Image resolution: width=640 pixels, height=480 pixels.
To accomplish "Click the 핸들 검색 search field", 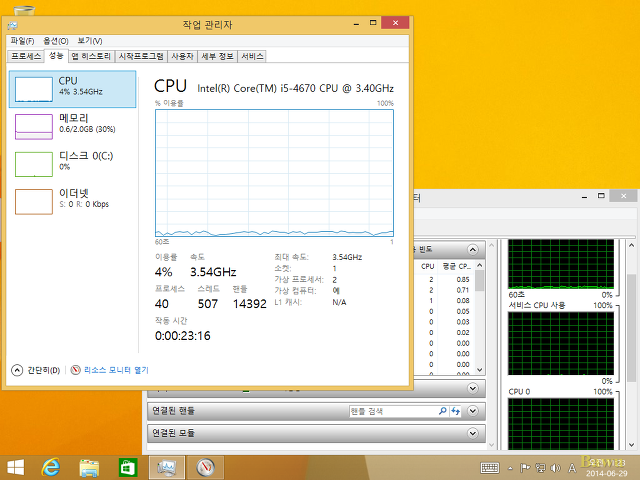I will tap(393, 411).
